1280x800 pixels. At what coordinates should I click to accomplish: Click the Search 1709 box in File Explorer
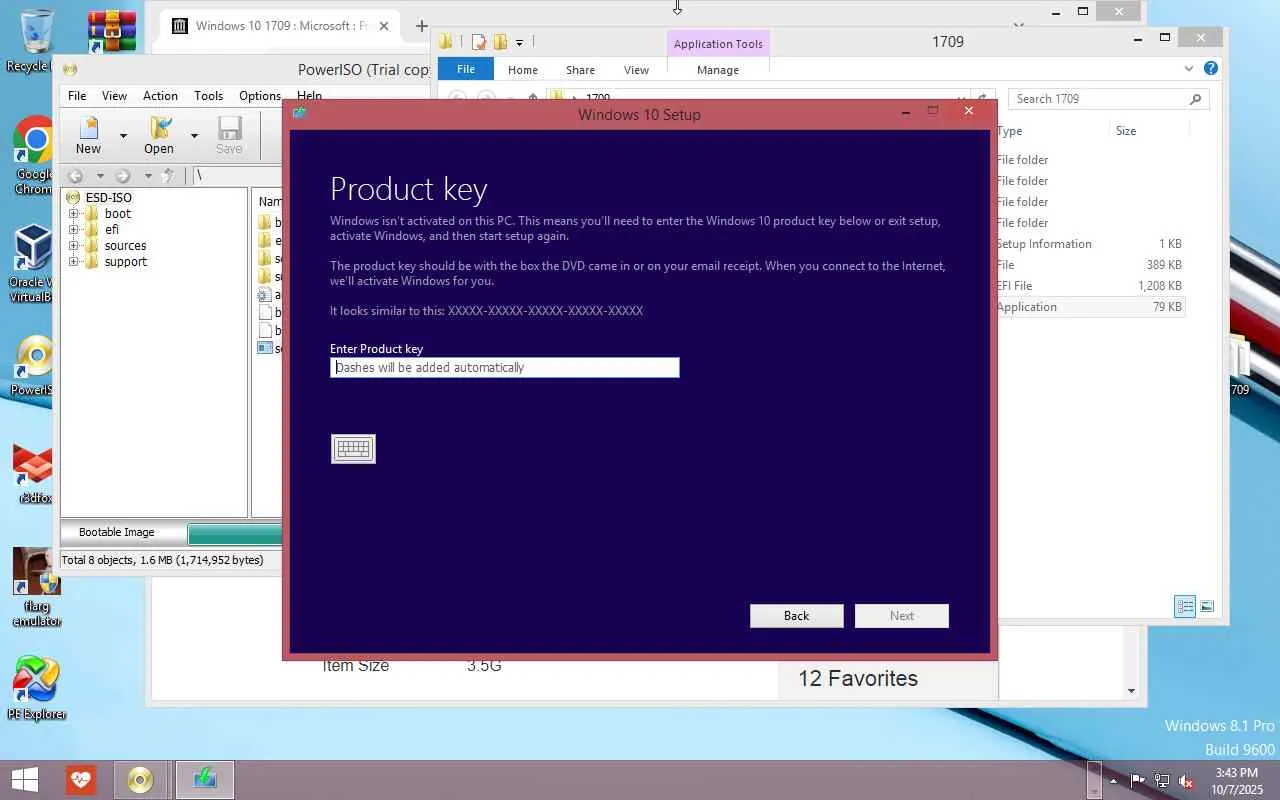click(1109, 99)
